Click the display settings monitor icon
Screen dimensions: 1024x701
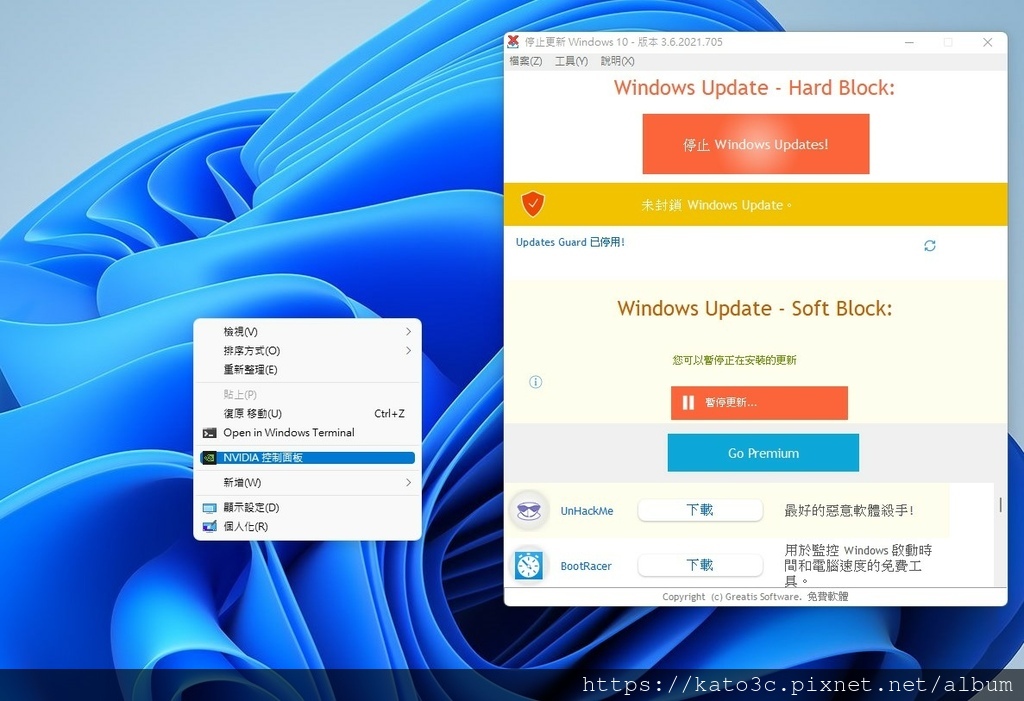209,508
